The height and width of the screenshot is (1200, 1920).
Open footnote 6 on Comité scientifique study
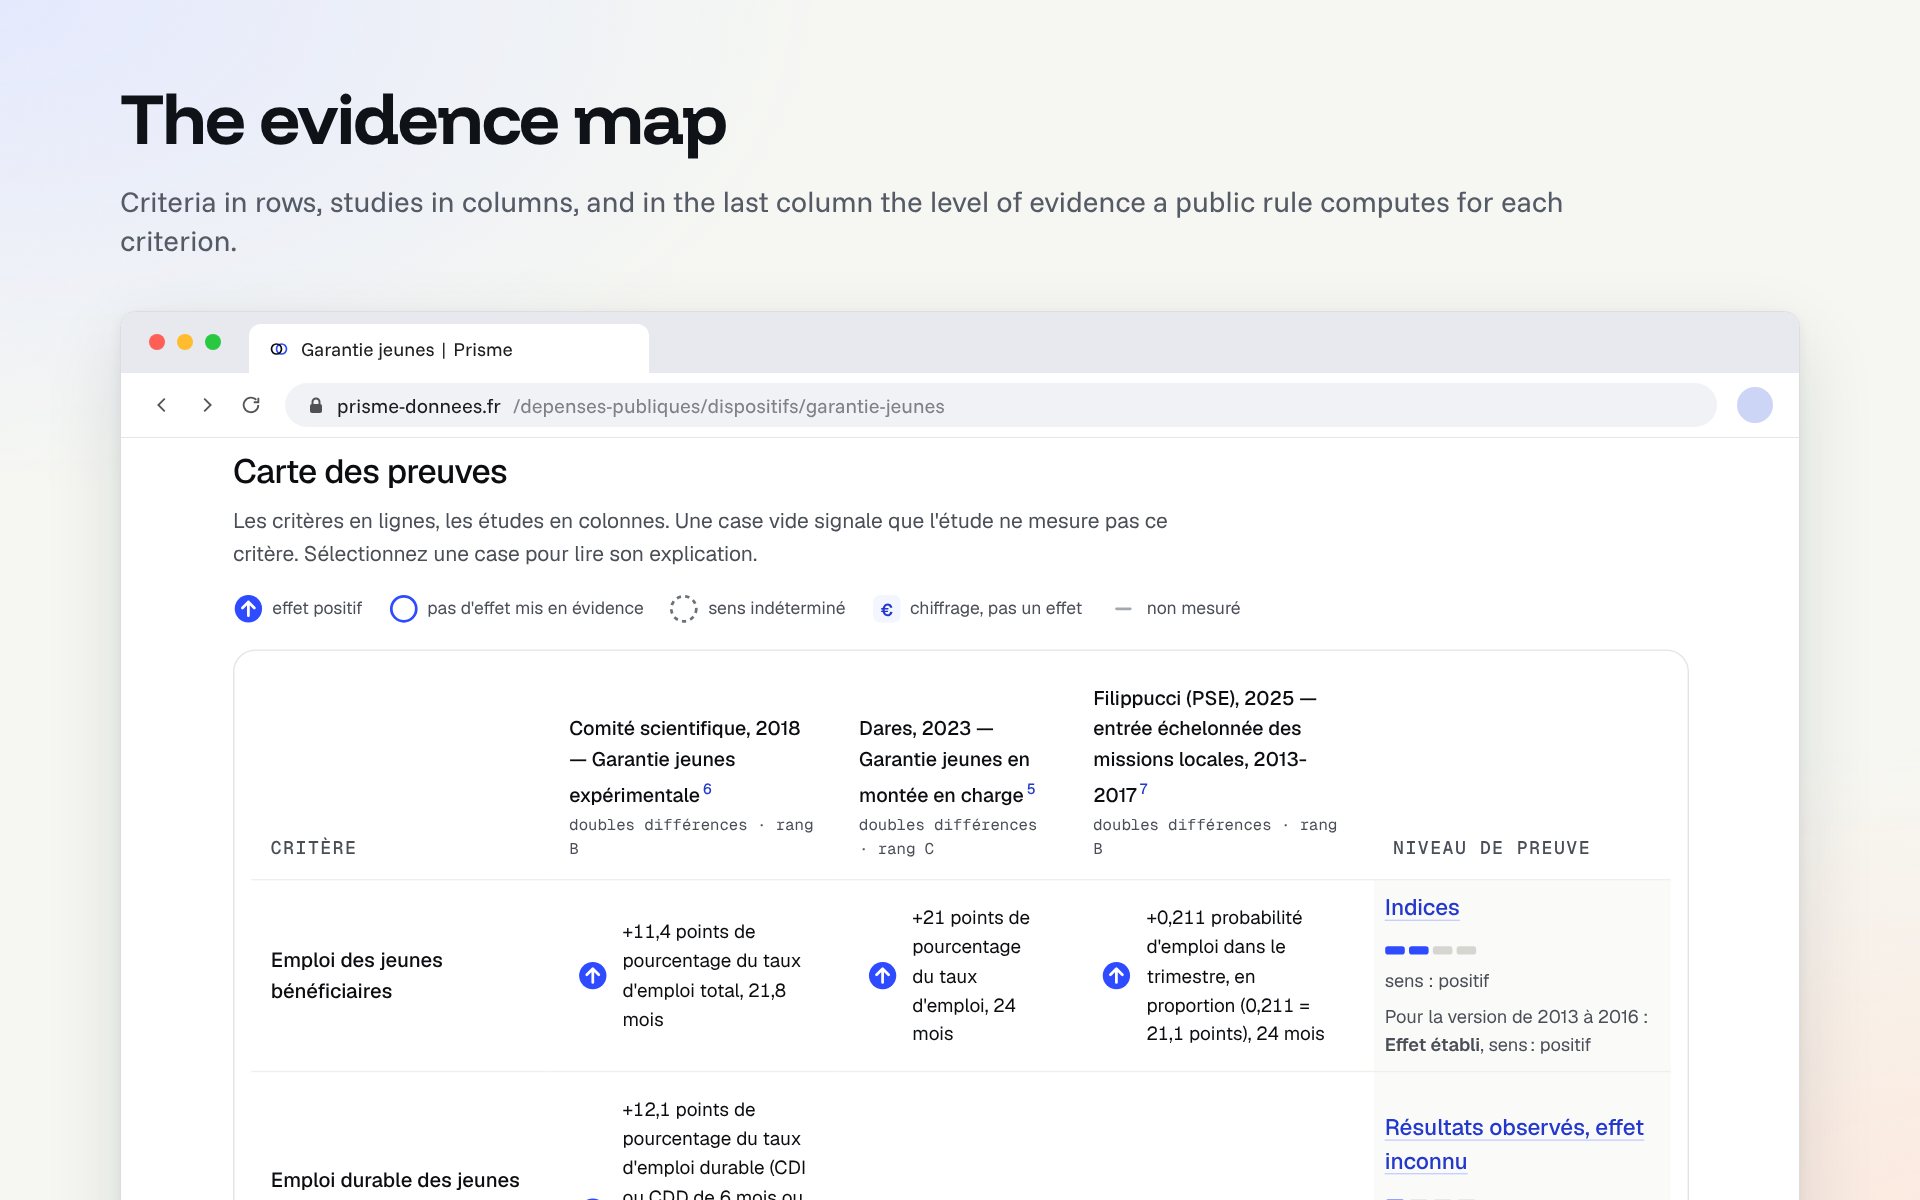click(707, 789)
